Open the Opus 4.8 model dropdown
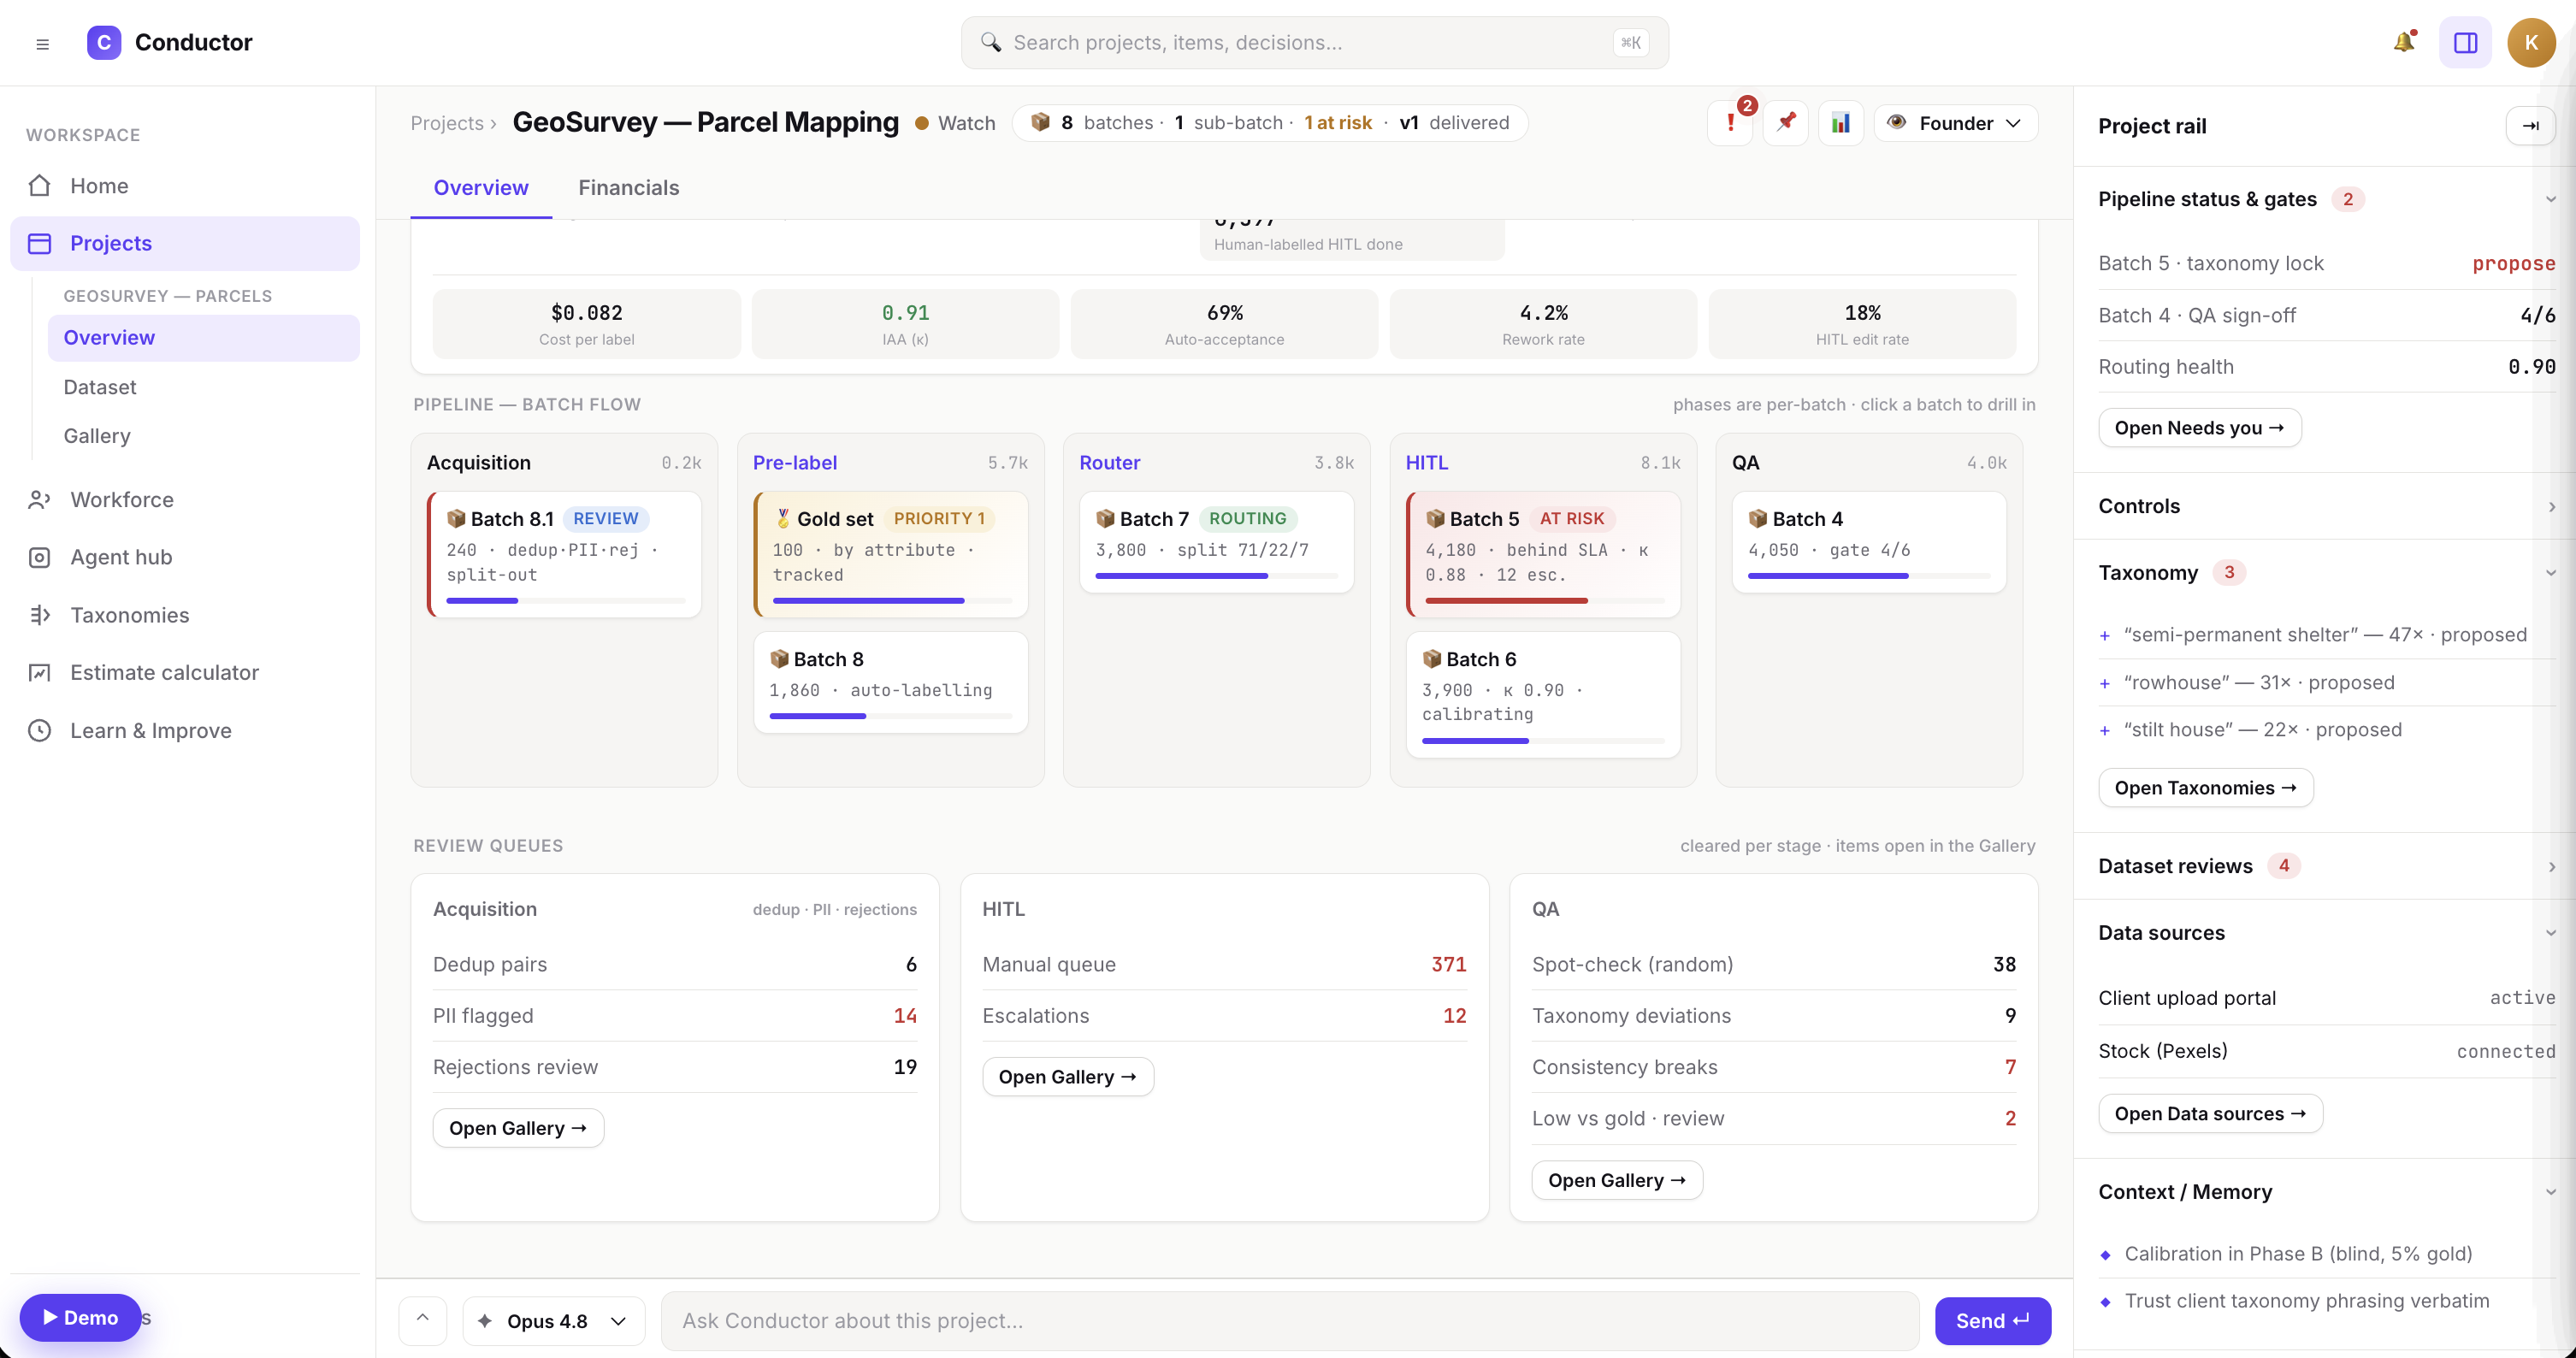The width and height of the screenshot is (2576, 1358). 553,1321
